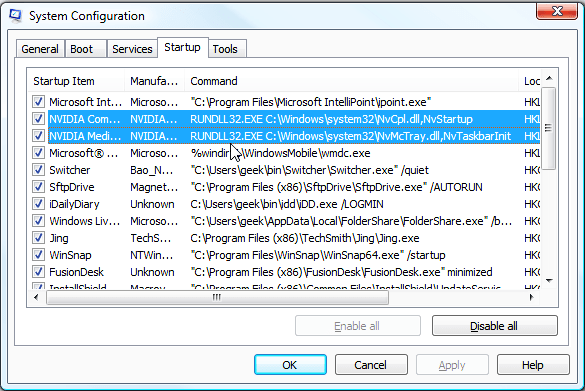Select the Startup tab
585x391 pixels.
click(x=182, y=47)
